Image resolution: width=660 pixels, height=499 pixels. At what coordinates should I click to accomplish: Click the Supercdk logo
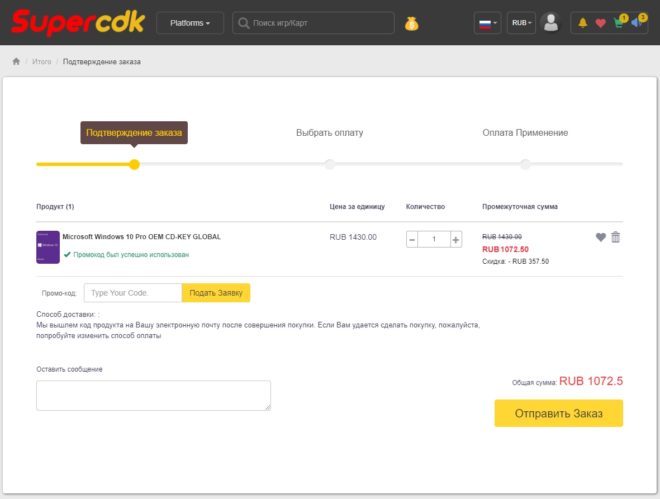click(78, 22)
